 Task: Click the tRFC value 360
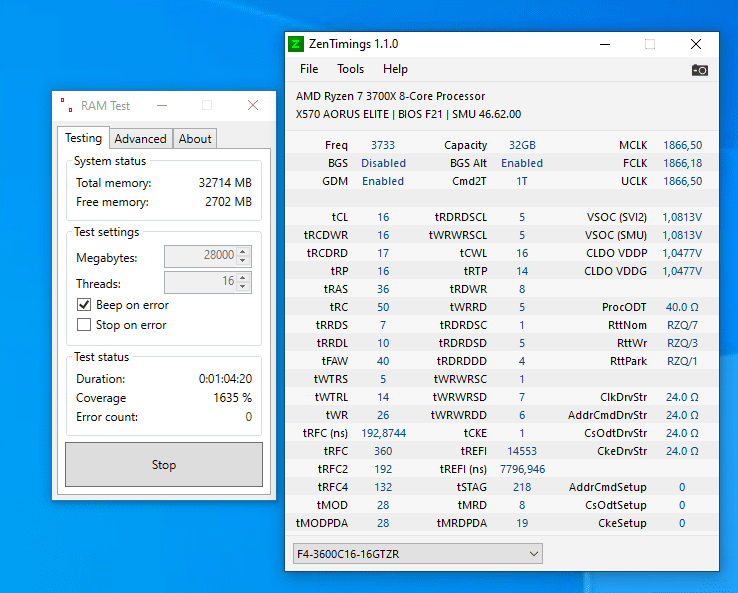coord(383,451)
